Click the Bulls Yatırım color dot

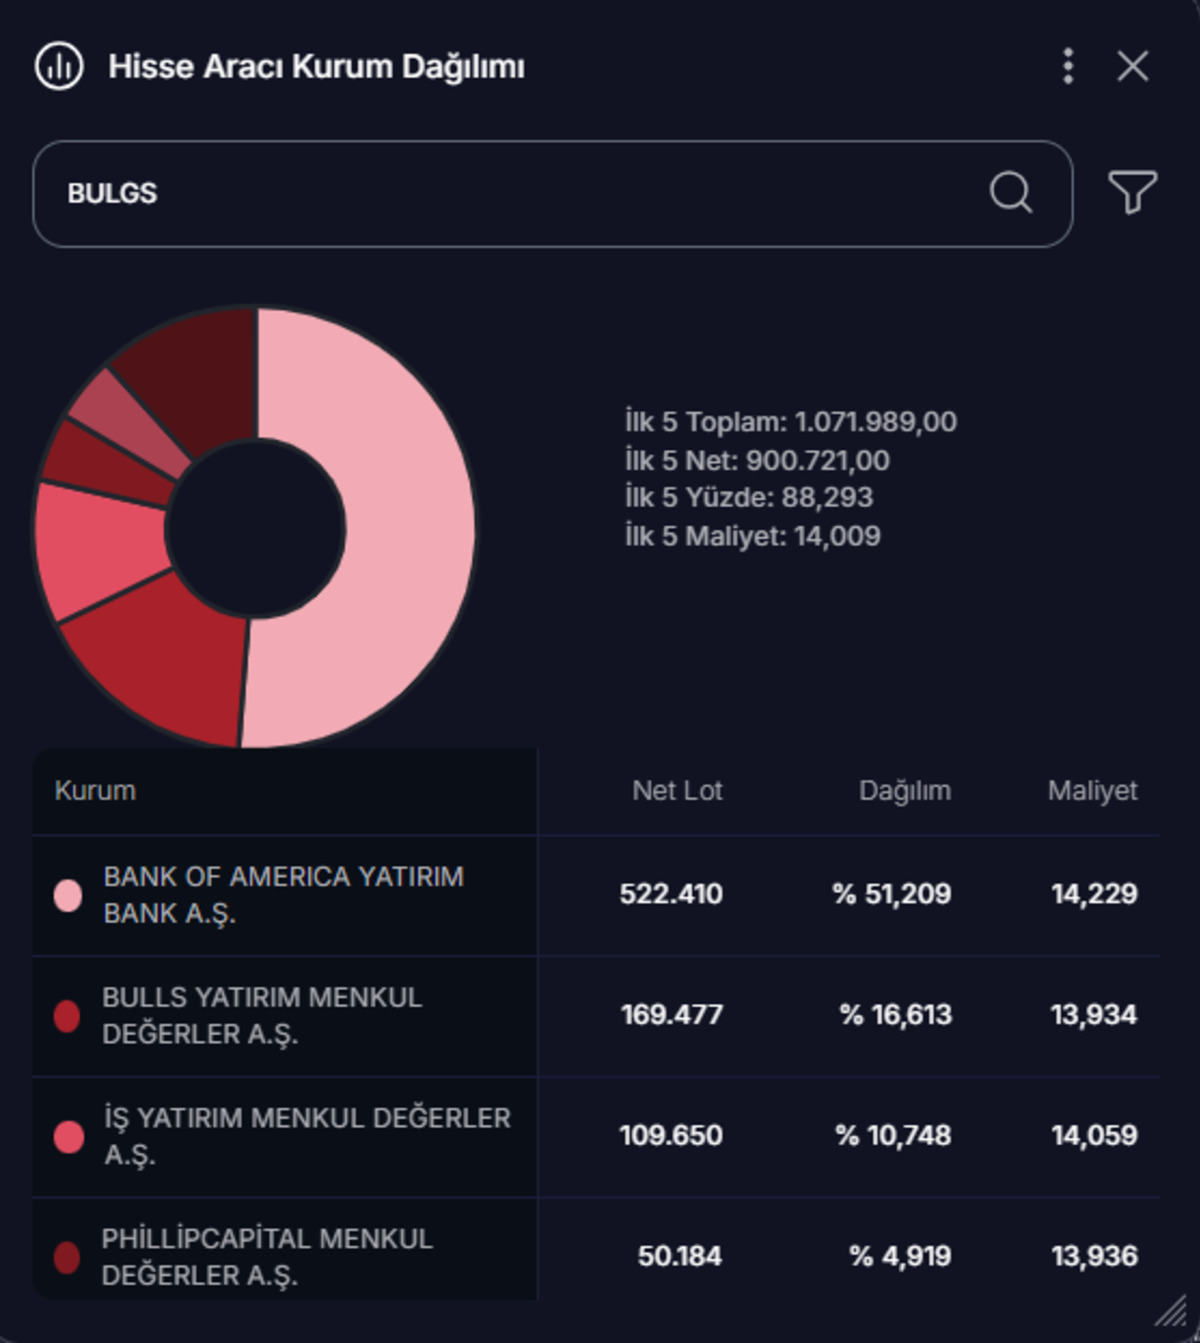coord(67,1016)
